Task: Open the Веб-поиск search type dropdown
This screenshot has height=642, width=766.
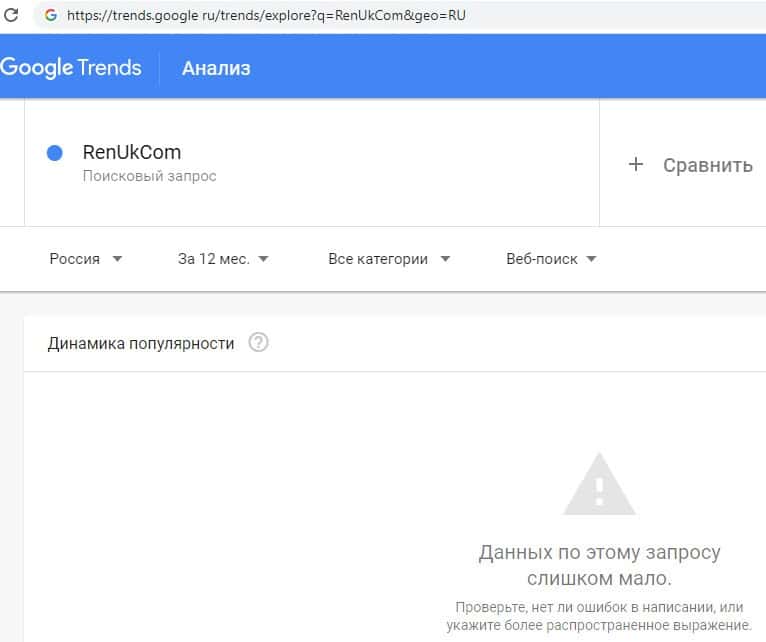Action: [551, 259]
